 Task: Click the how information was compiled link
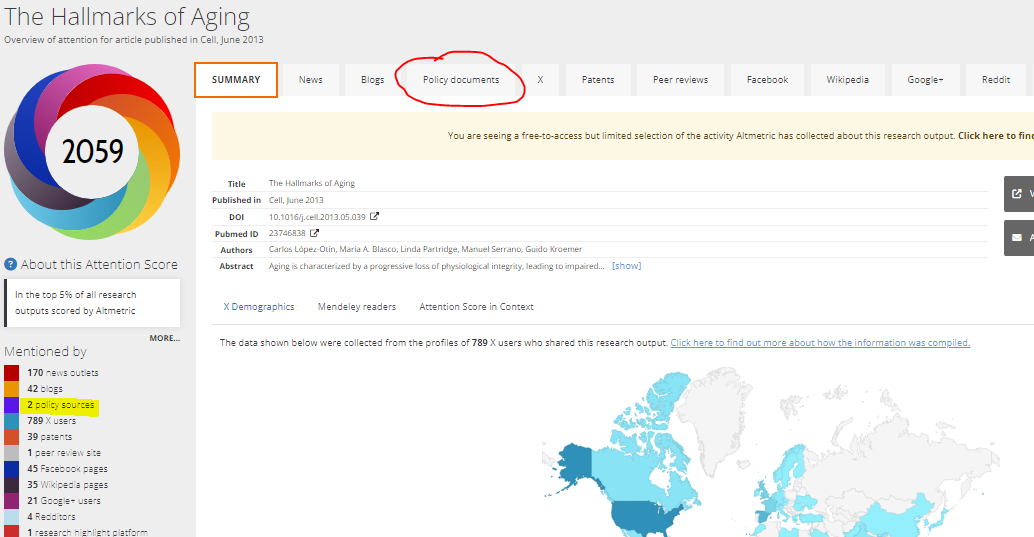pos(819,343)
